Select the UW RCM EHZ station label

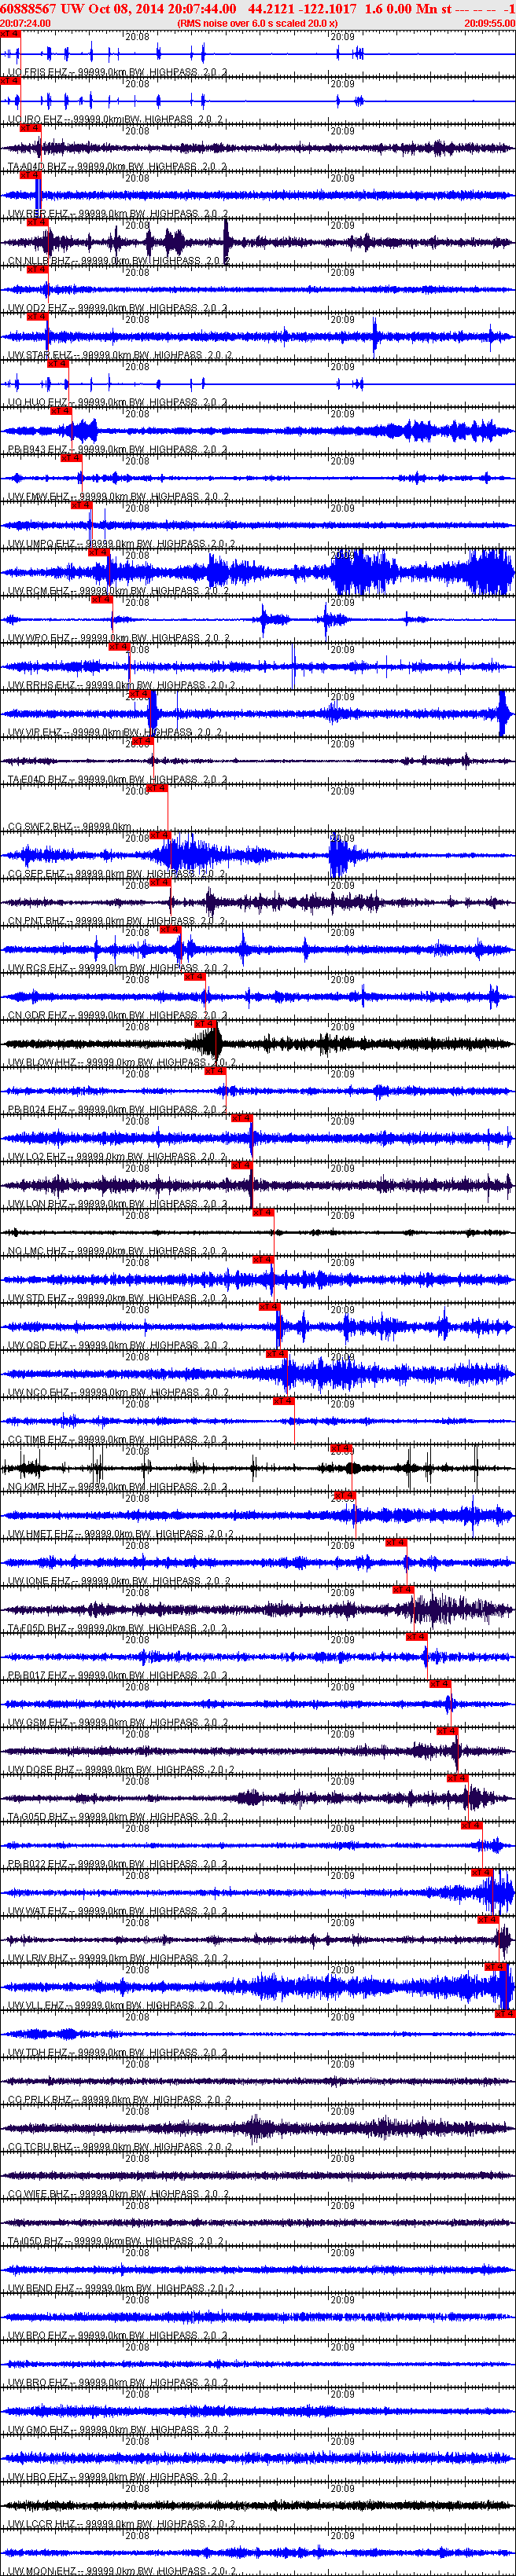[x=117, y=591]
